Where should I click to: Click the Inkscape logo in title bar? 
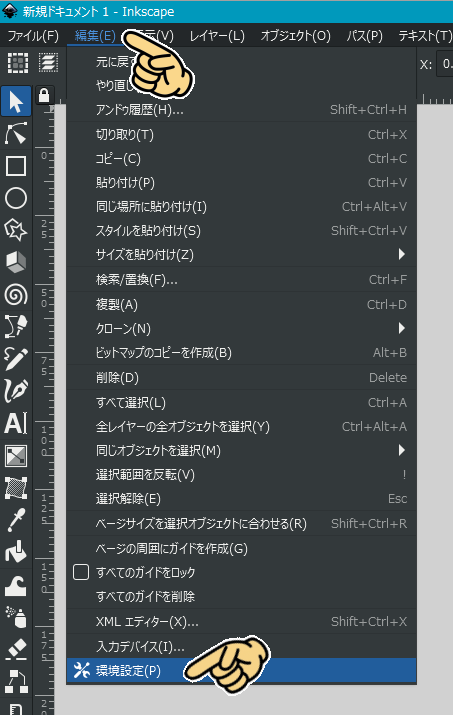[10, 11]
